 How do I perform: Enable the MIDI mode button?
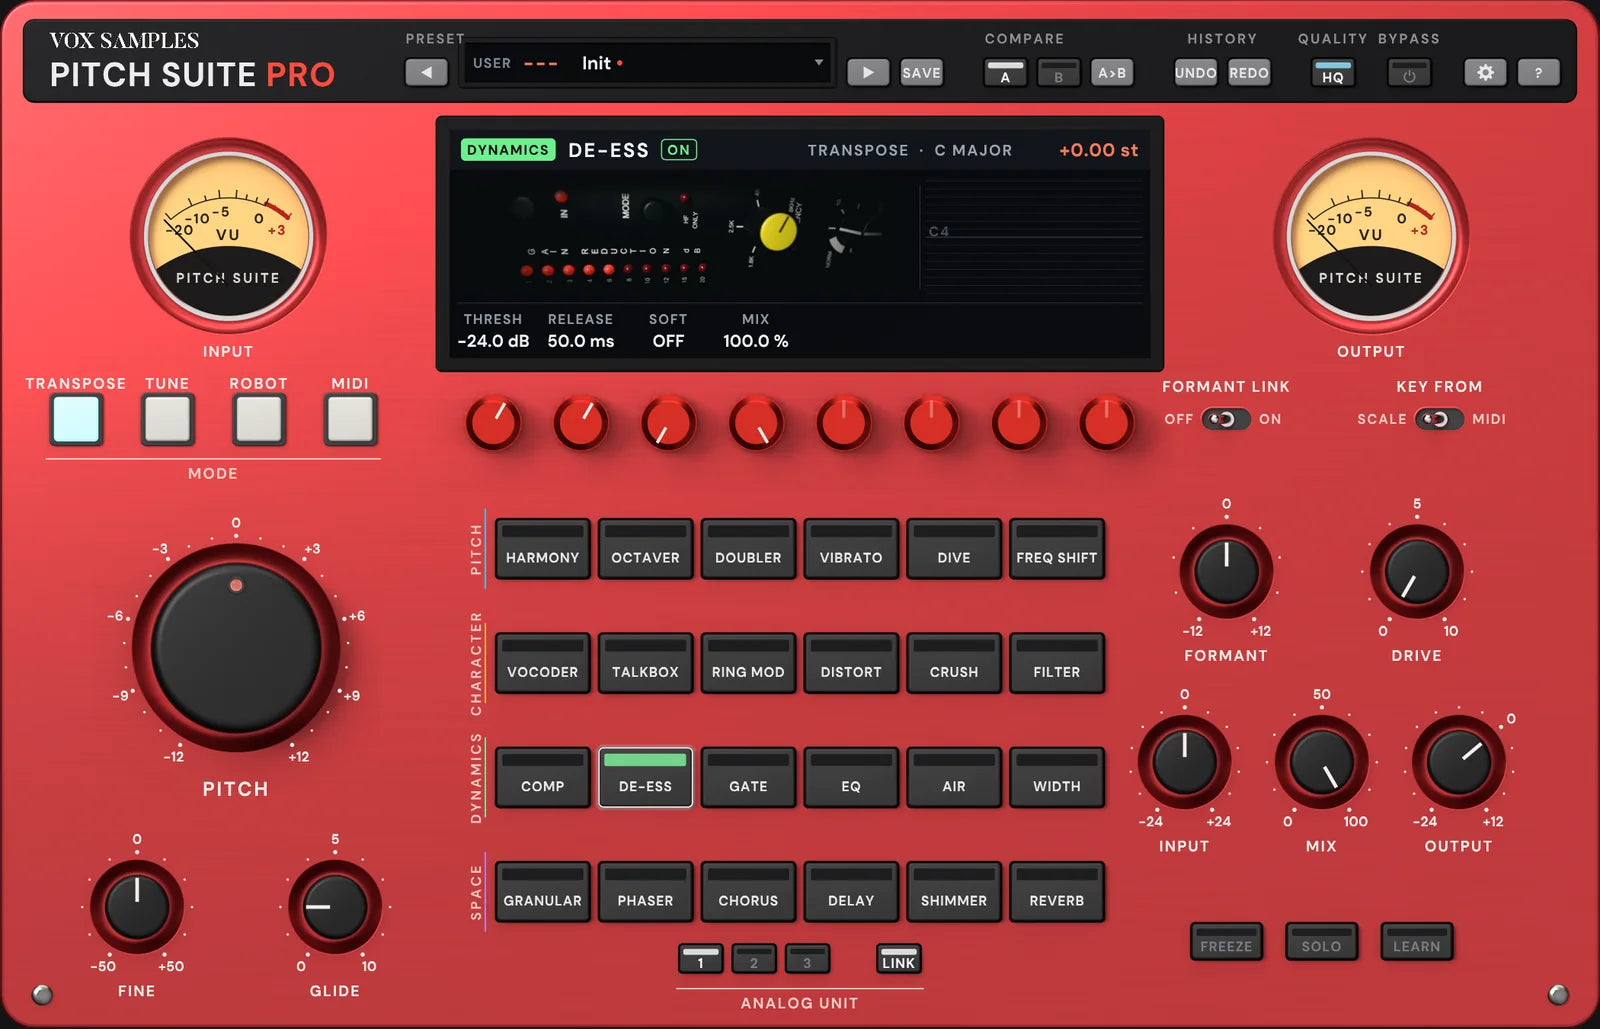click(350, 419)
